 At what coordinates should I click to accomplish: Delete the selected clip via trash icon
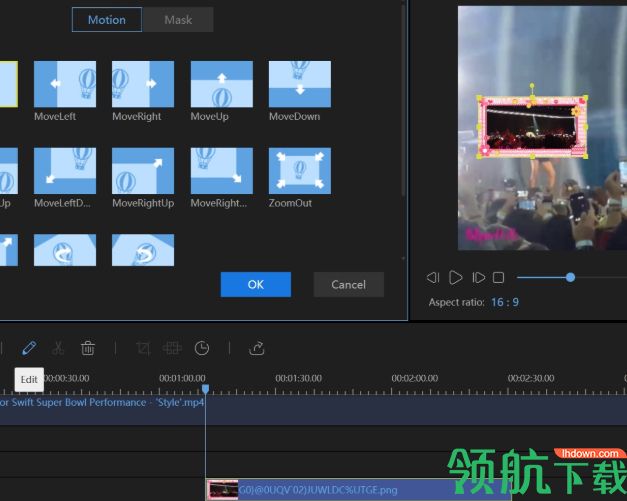pyautogui.click(x=88, y=348)
